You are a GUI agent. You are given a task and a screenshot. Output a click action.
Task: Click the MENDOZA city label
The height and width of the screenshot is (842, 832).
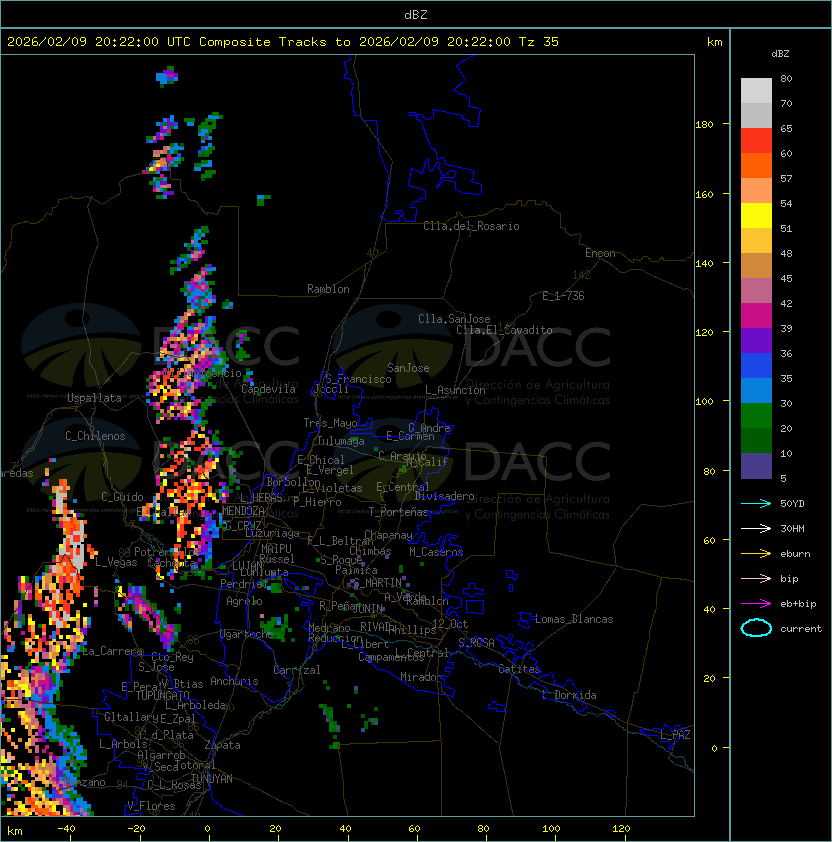click(243, 511)
